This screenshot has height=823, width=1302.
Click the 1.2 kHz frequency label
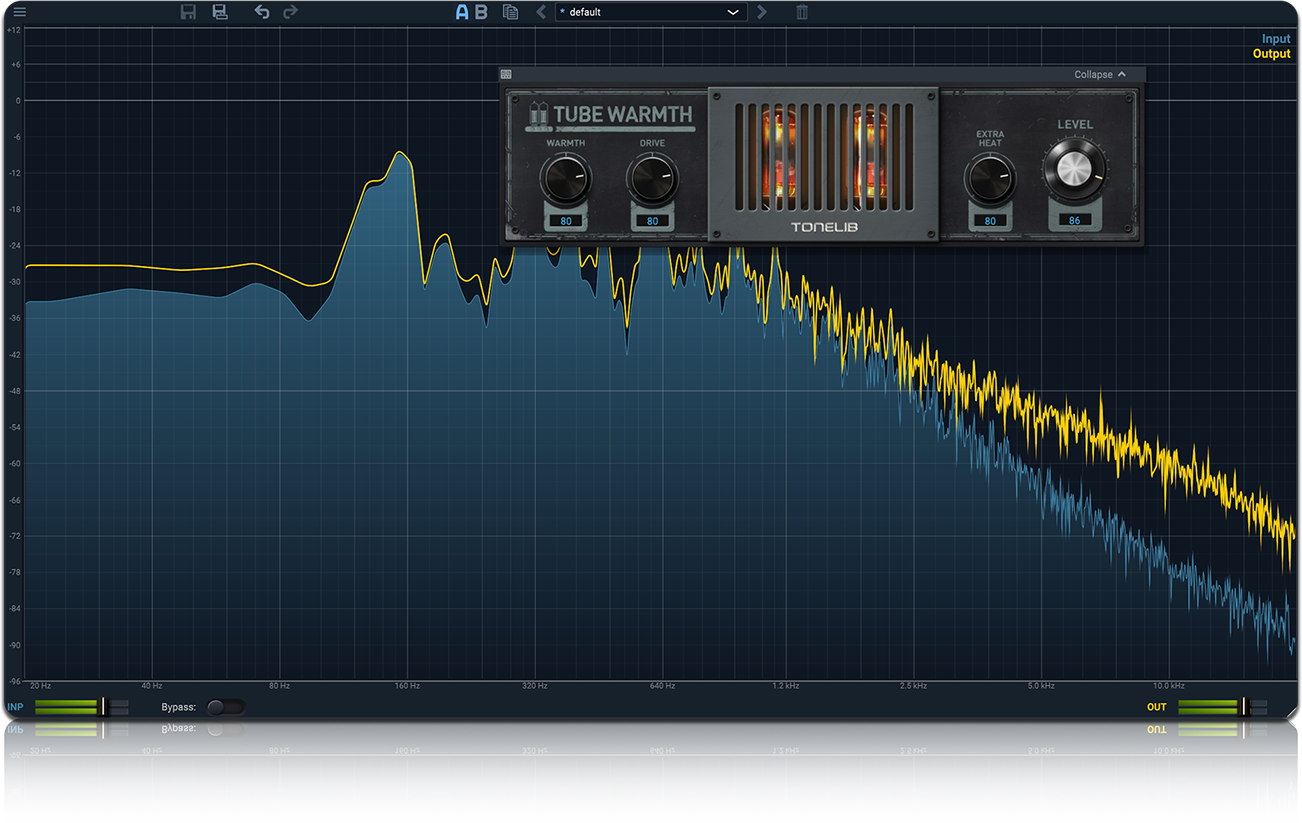[x=786, y=686]
